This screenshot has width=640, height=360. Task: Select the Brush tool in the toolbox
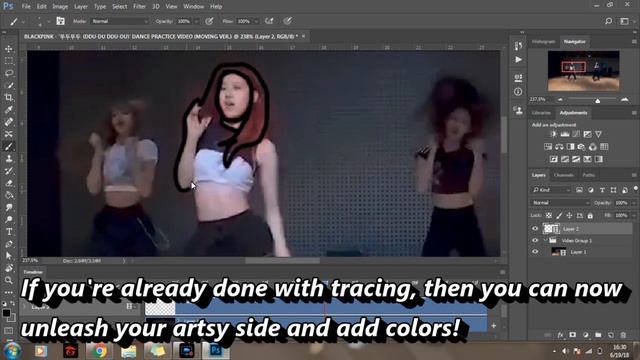click(x=9, y=147)
